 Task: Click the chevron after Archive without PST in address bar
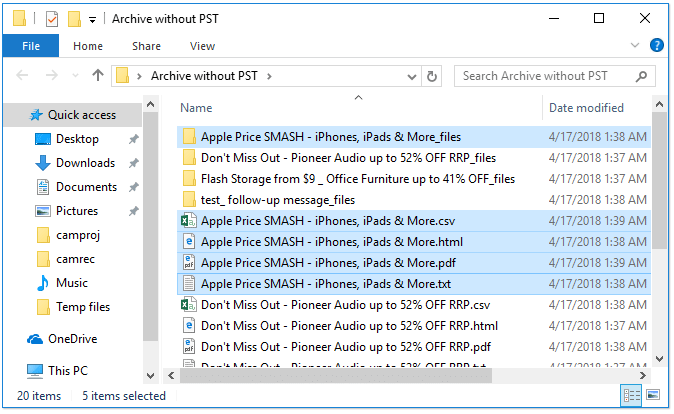(269, 77)
